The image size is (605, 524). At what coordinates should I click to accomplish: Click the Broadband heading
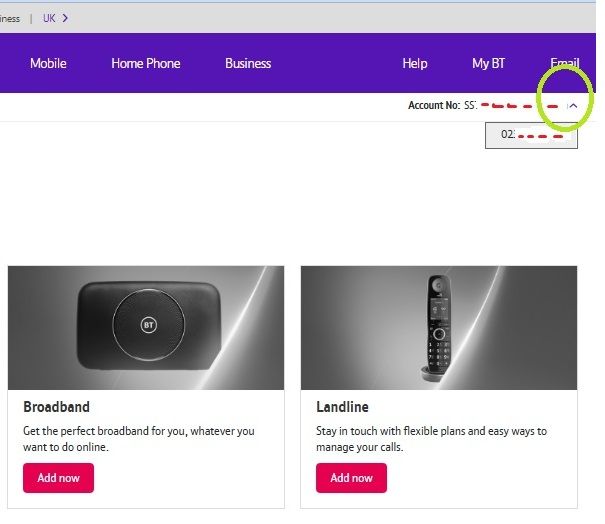pyautogui.click(x=56, y=407)
